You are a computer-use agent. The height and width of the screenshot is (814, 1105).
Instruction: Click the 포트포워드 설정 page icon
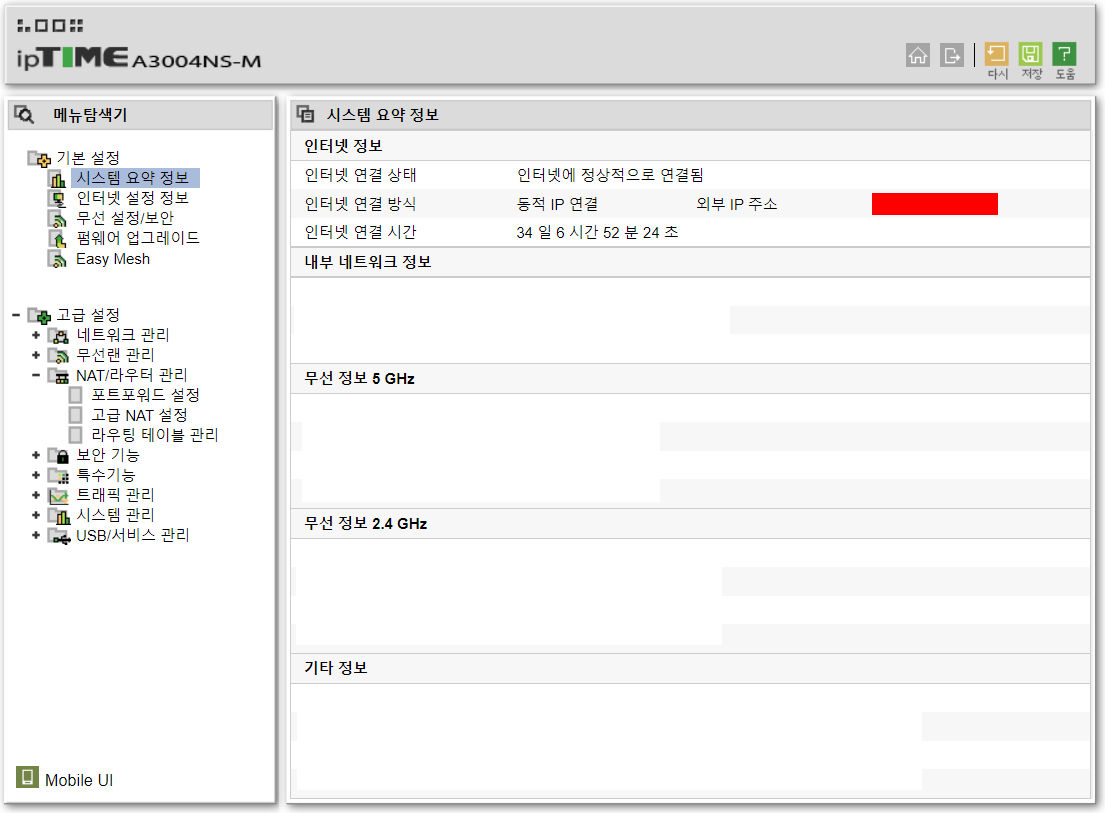click(x=75, y=395)
